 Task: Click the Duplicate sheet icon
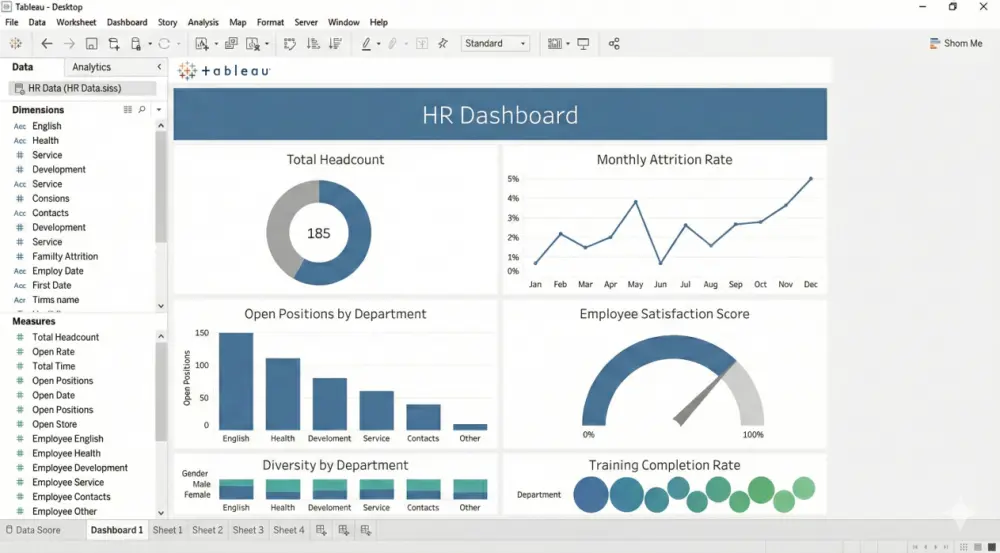231,43
